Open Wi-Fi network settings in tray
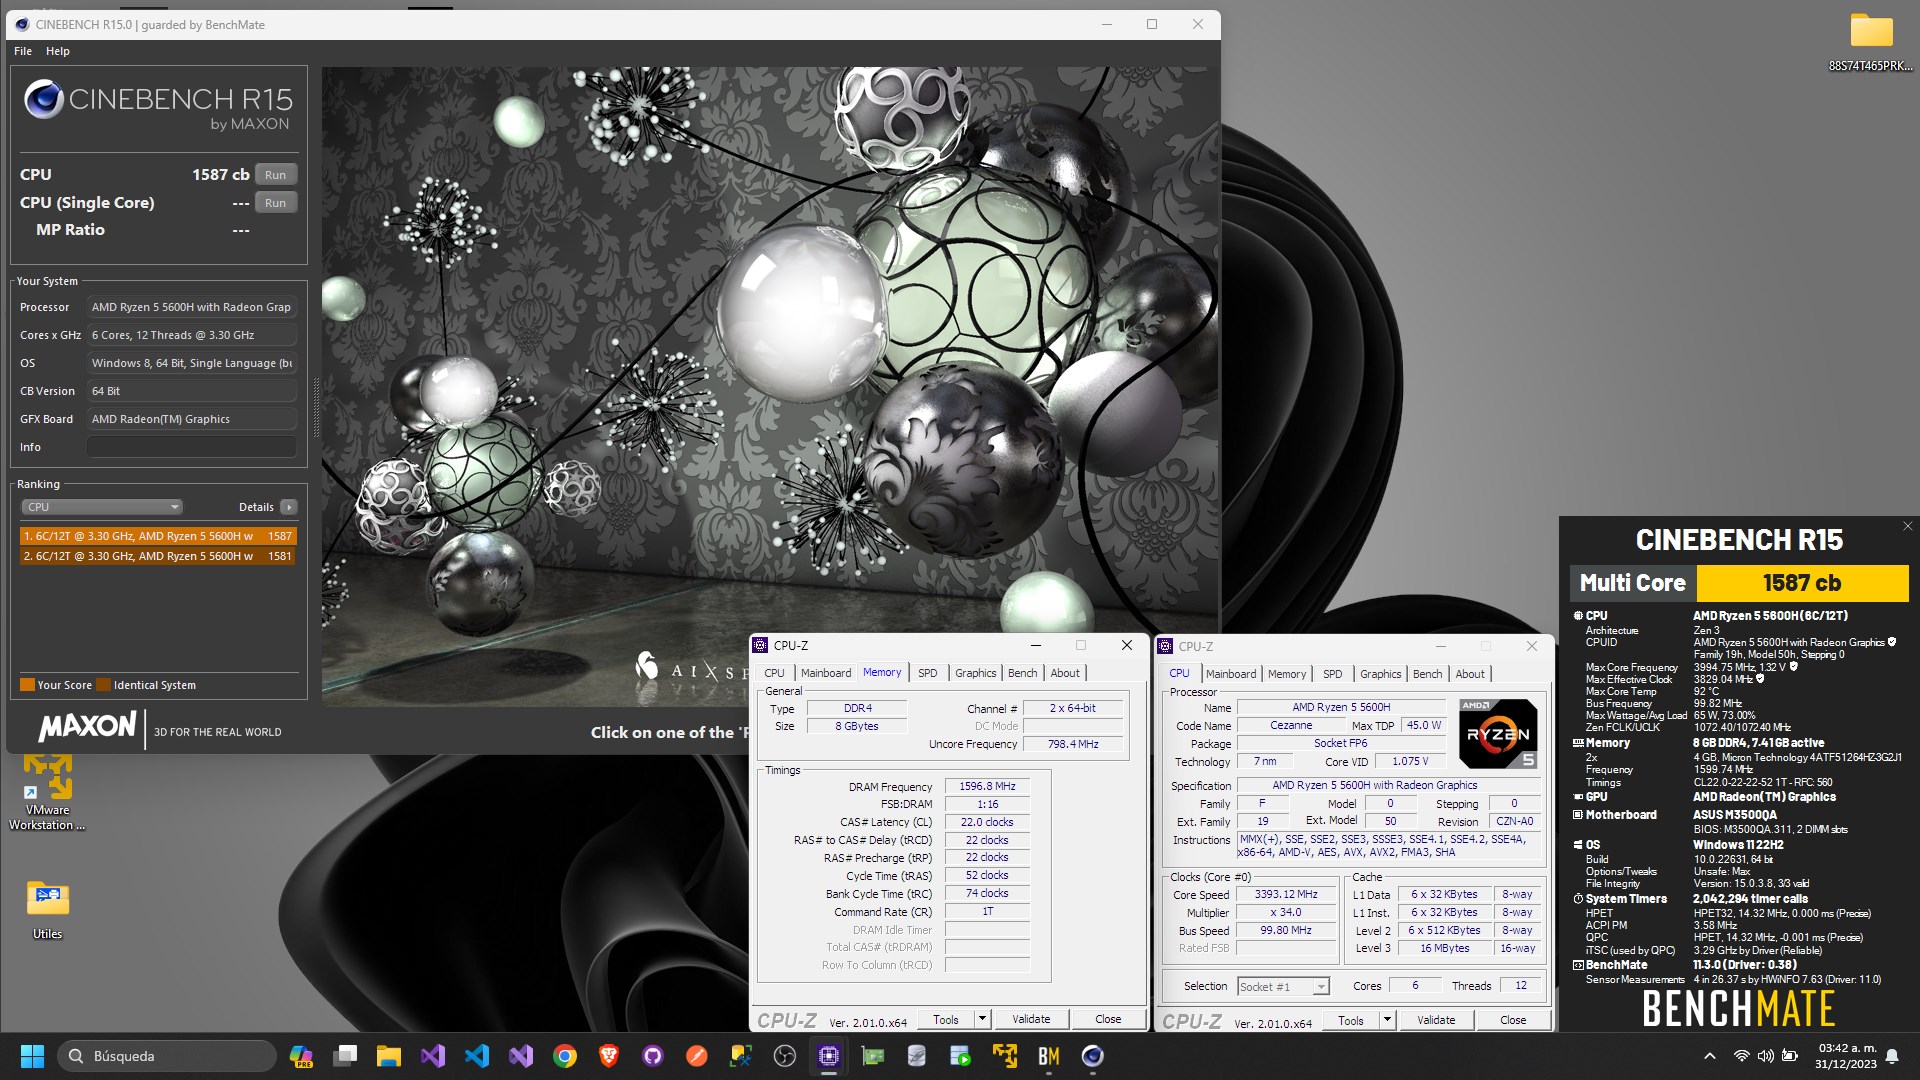The image size is (1920, 1080). point(1741,1056)
